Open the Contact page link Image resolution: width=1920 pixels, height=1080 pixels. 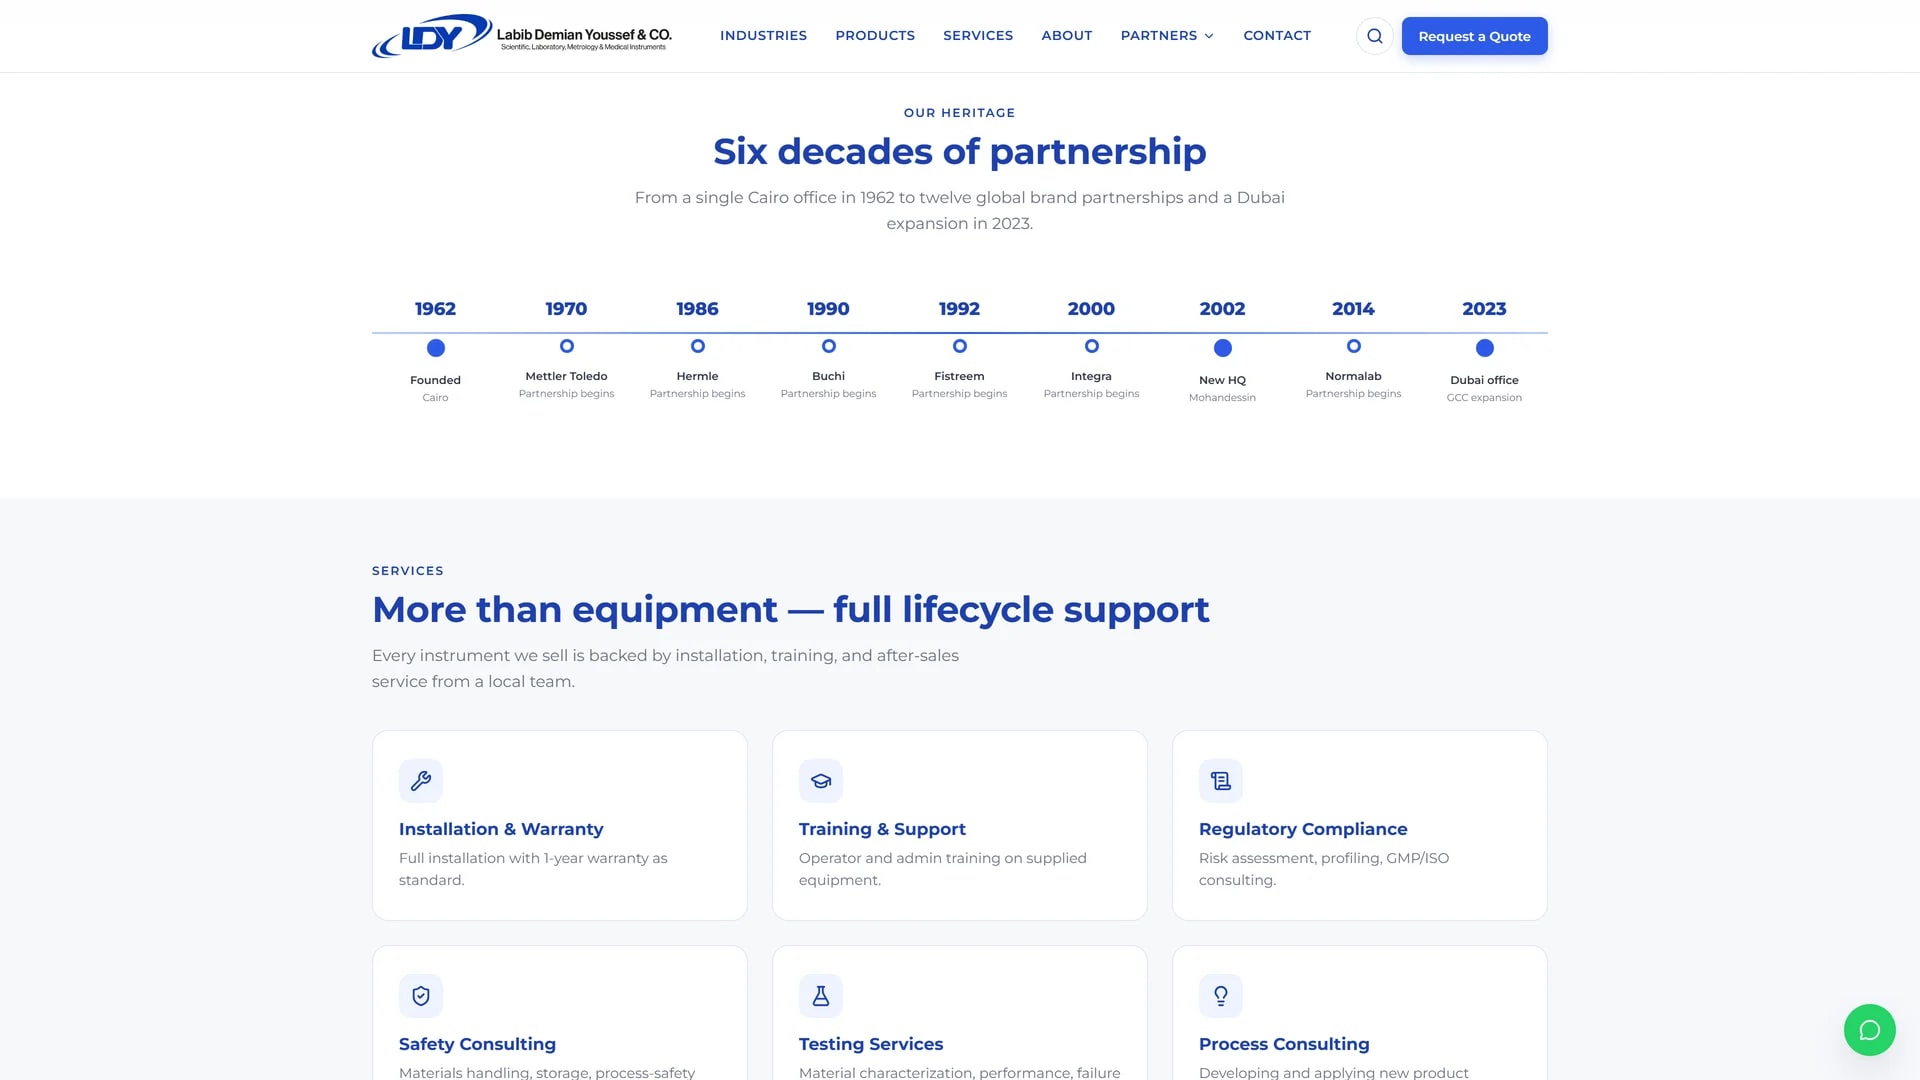point(1277,35)
